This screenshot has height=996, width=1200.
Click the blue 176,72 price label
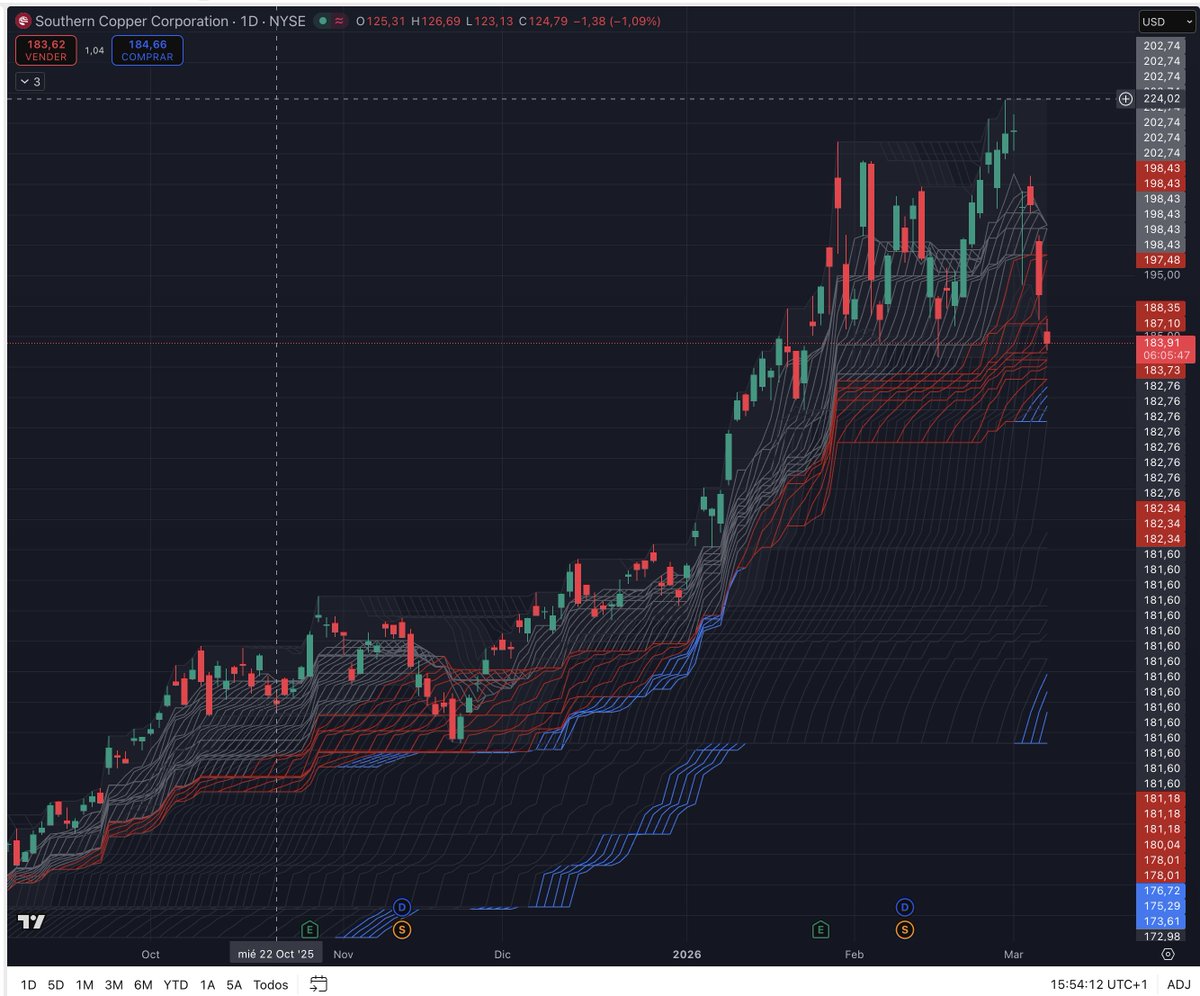(x=1162, y=890)
